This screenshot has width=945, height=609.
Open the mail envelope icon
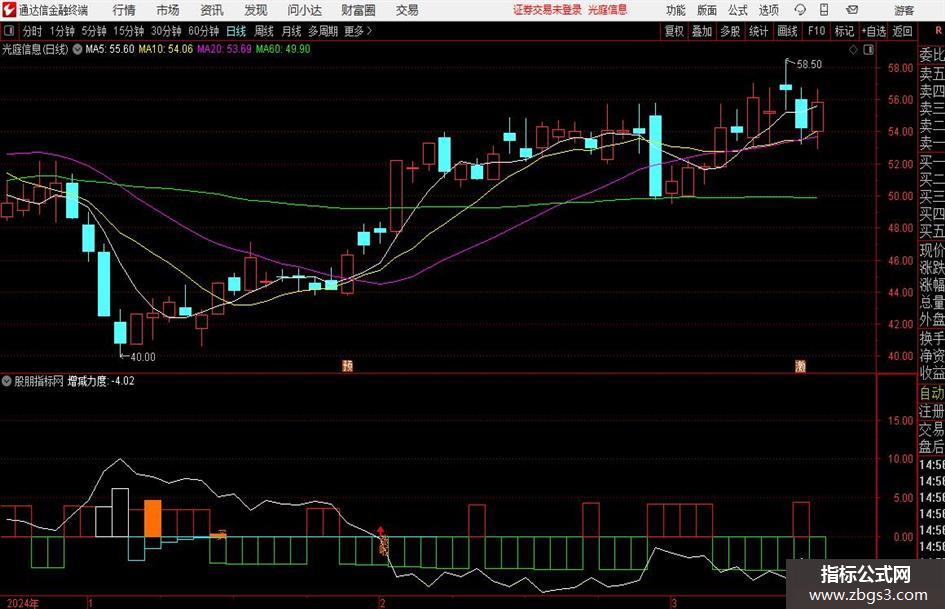point(852,10)
